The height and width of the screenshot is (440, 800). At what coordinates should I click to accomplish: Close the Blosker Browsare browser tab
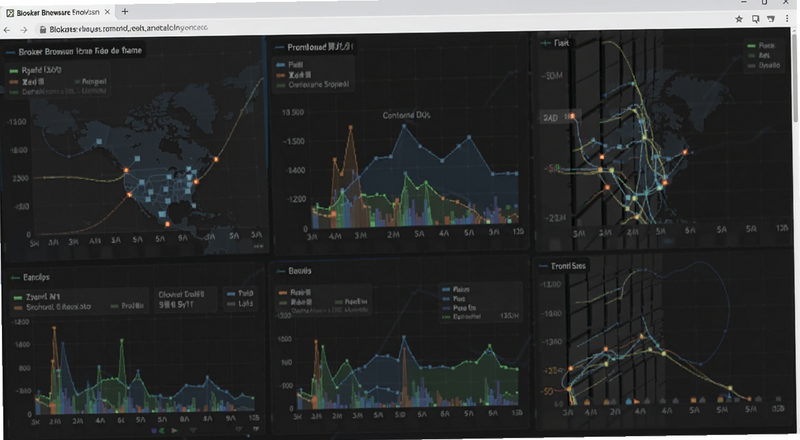[x=107, y=12]
